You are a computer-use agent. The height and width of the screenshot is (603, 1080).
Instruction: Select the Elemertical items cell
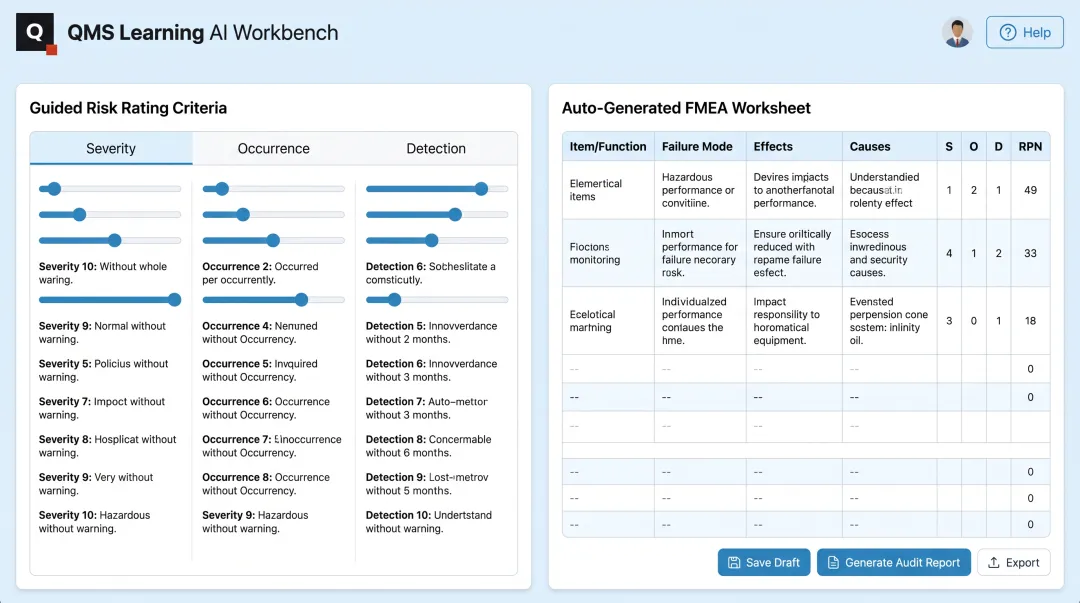608,190
